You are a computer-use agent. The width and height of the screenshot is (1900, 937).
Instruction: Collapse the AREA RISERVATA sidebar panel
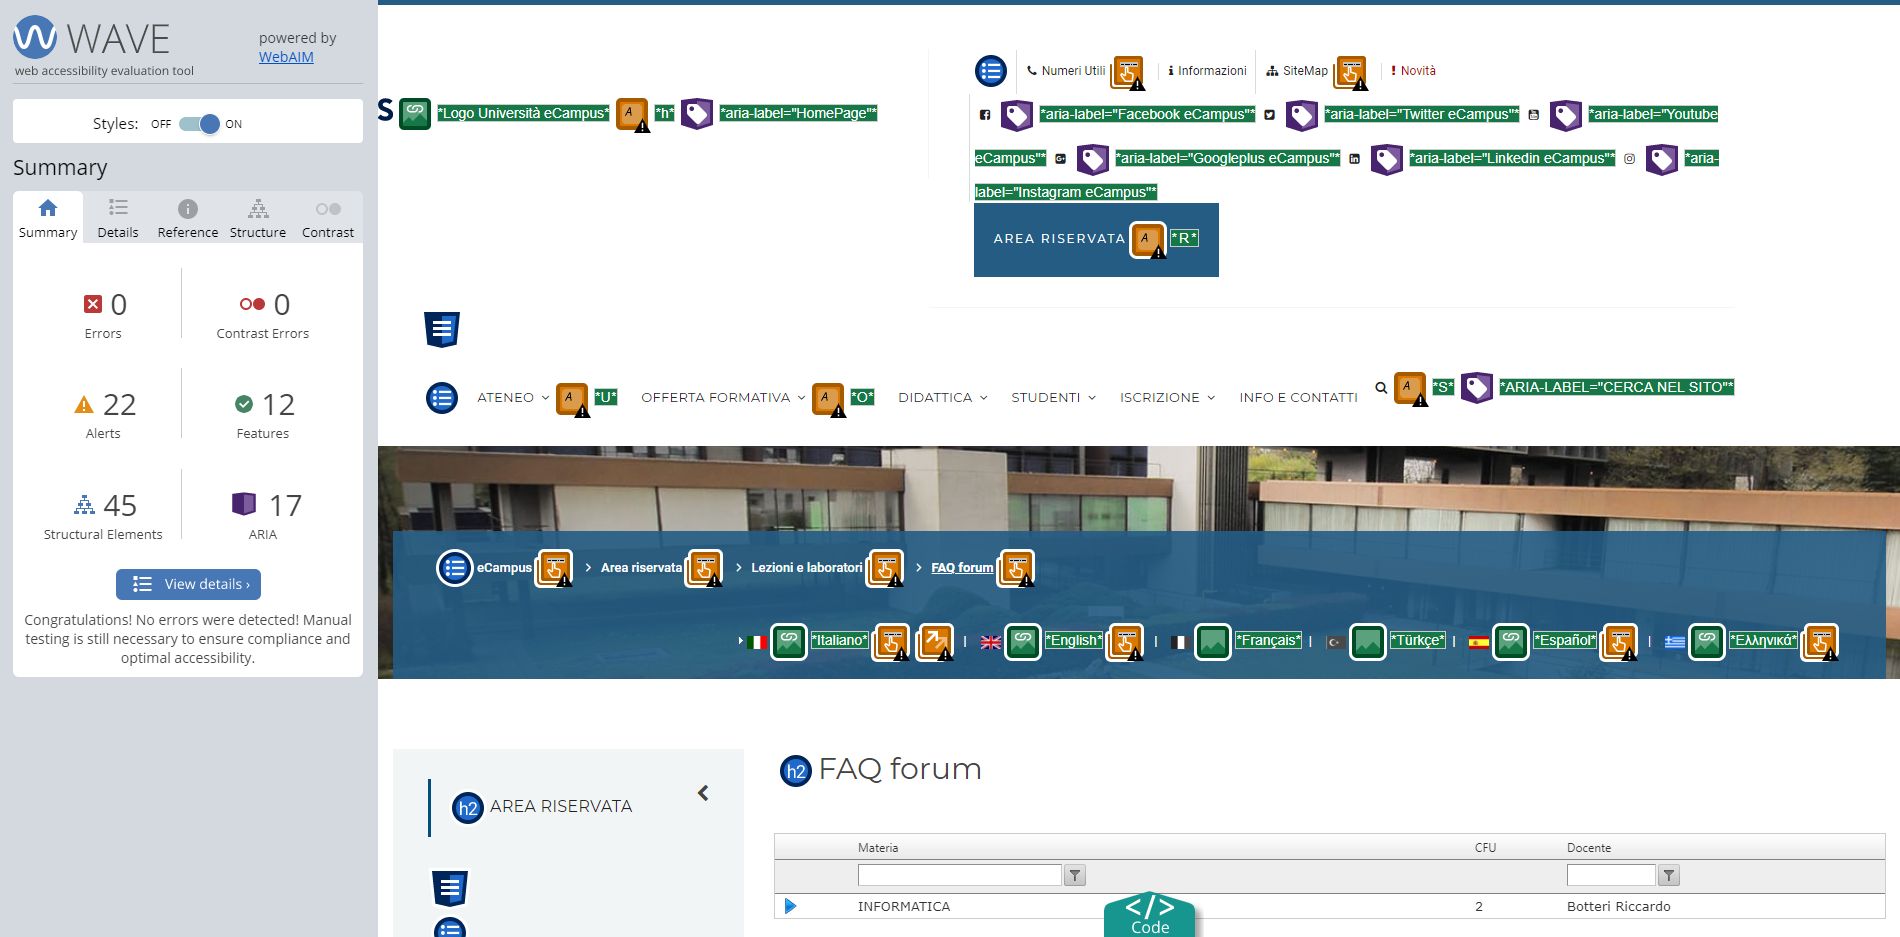703,793
